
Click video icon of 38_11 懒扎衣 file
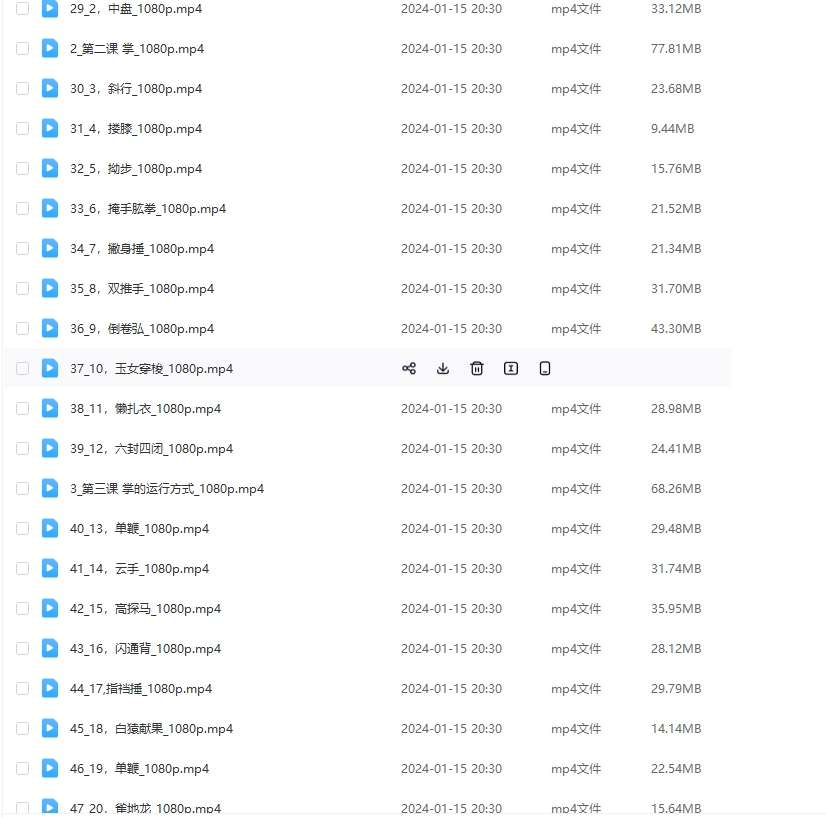point(50,408)
